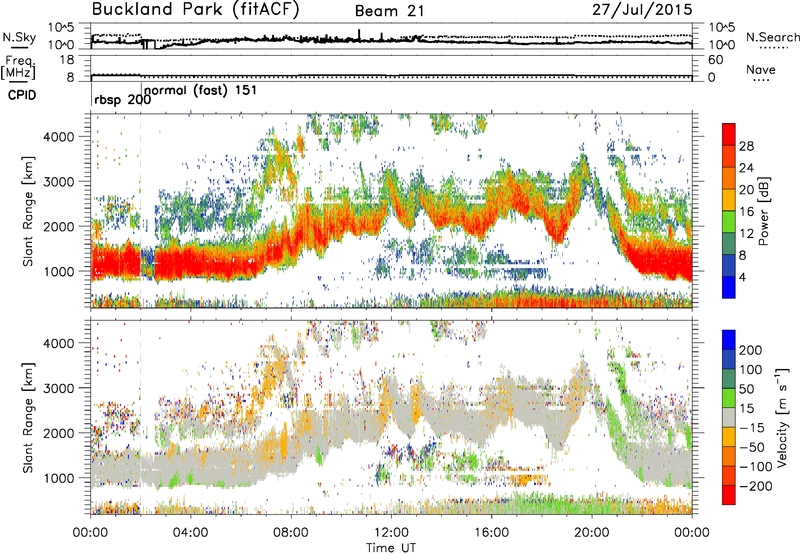This screenshot has height=554, width=800.
Task: Click the "20:00" time tick label
Action: [592, 533]
